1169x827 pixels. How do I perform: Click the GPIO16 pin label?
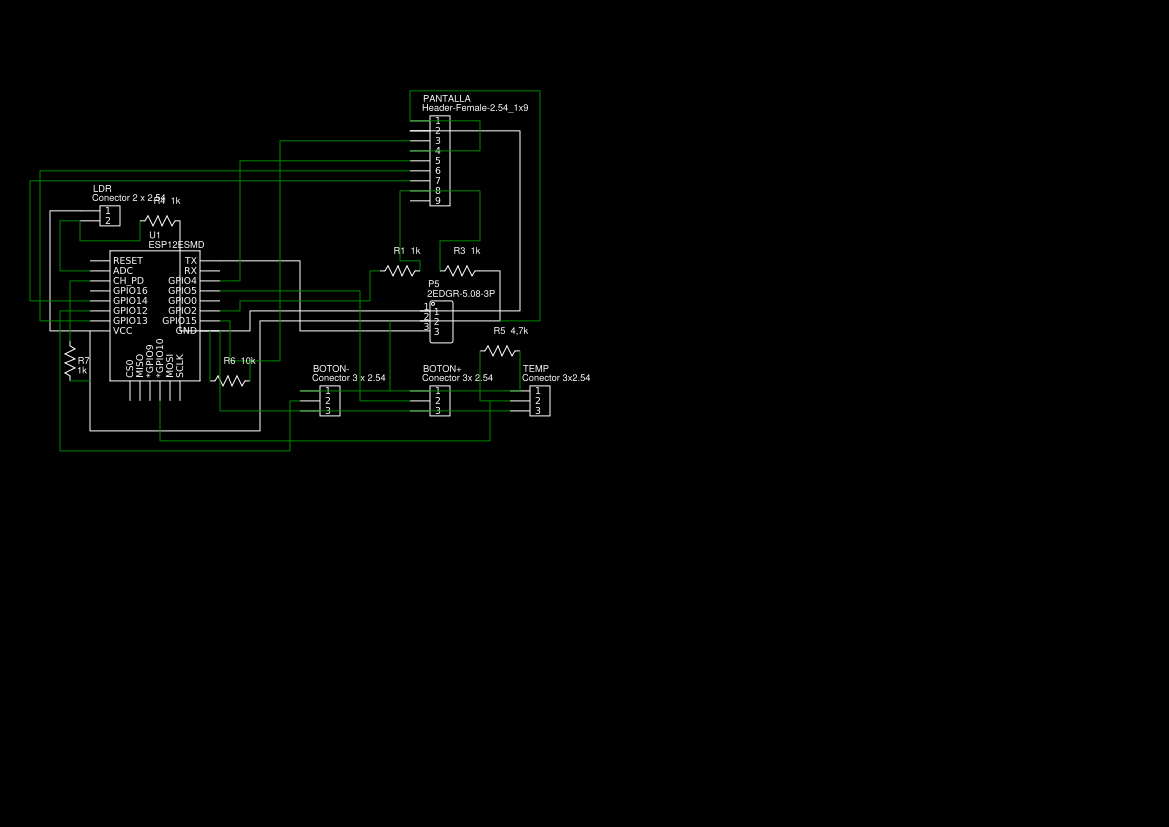(x=130, y=291)
